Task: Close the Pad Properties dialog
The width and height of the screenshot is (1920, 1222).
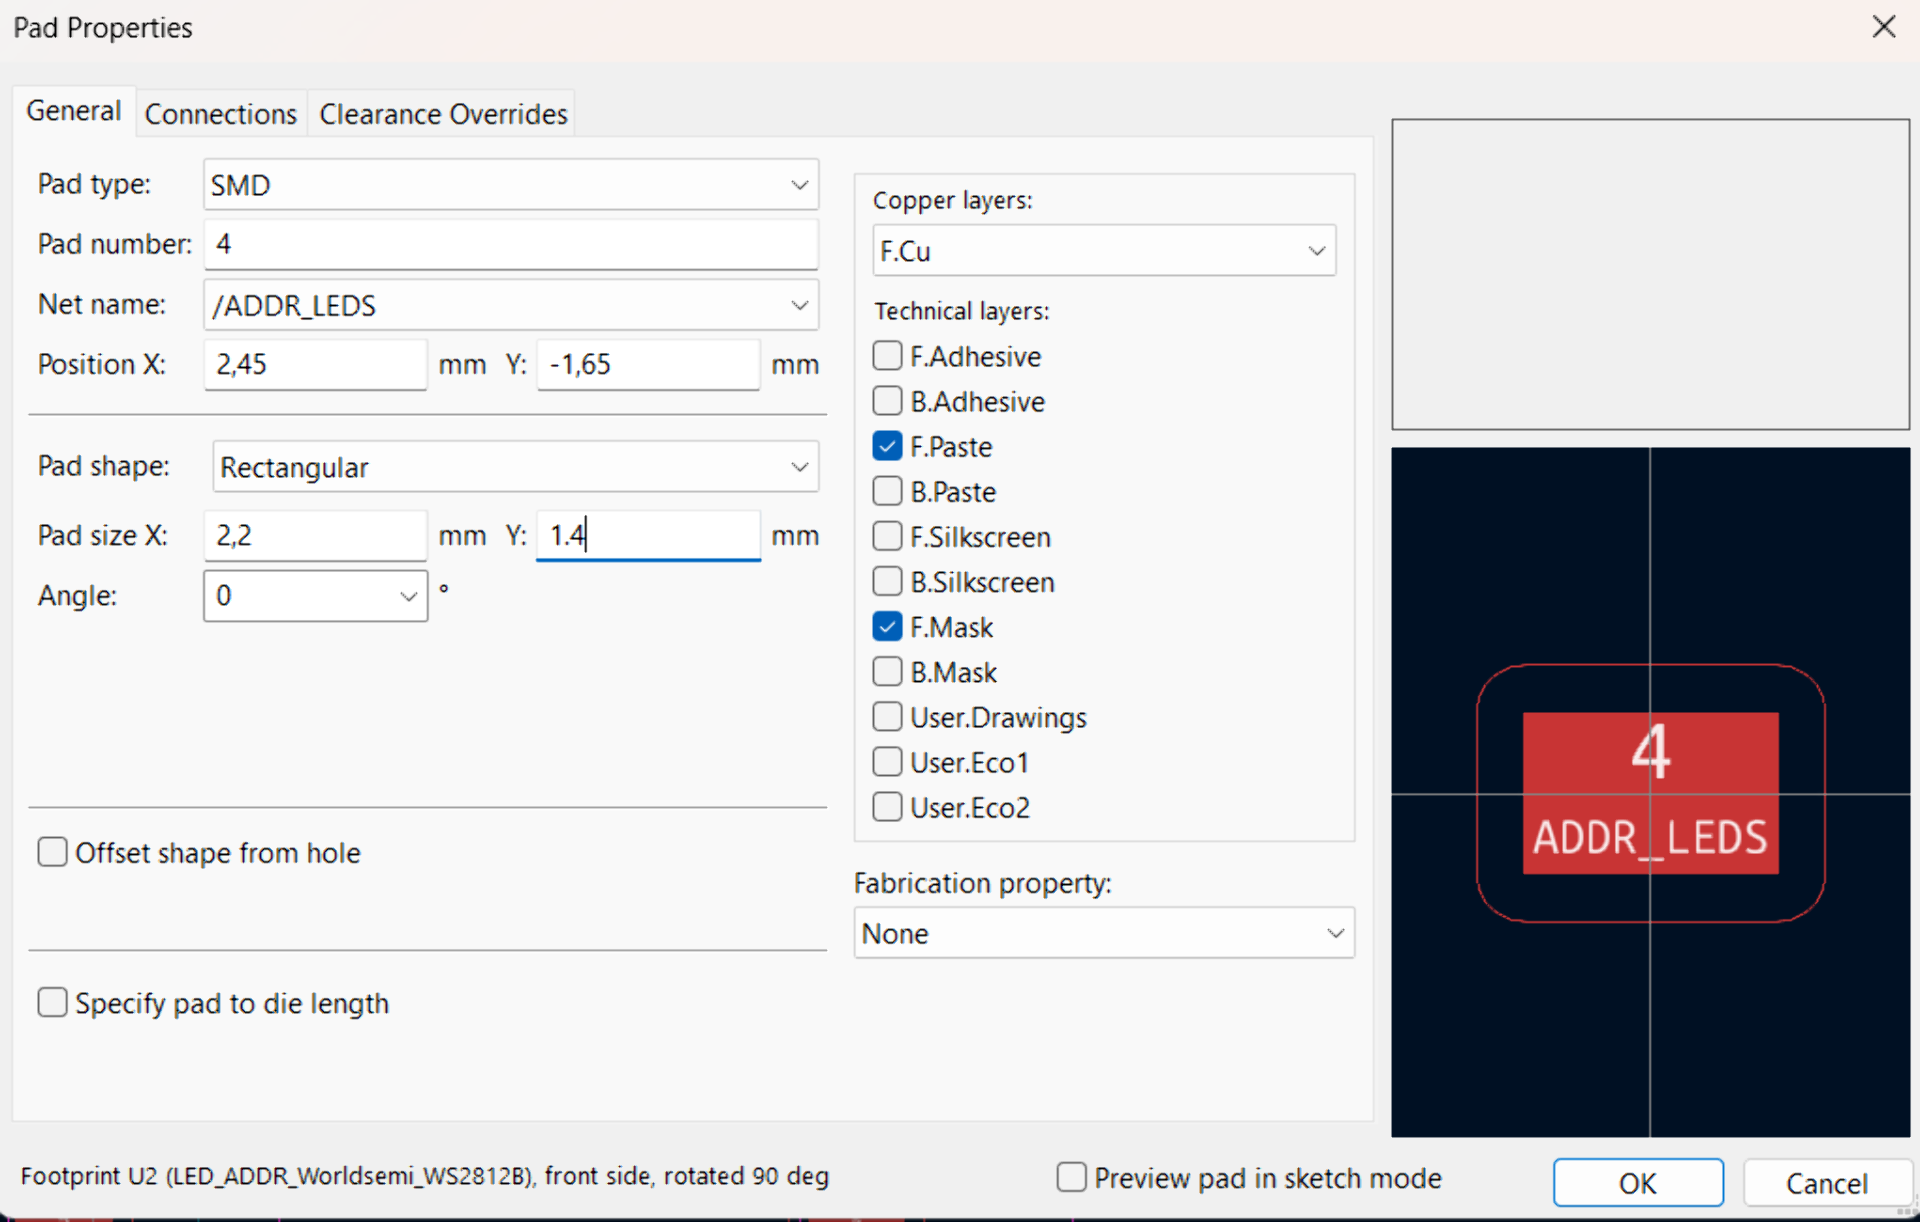Action: tap(1883, 27)
